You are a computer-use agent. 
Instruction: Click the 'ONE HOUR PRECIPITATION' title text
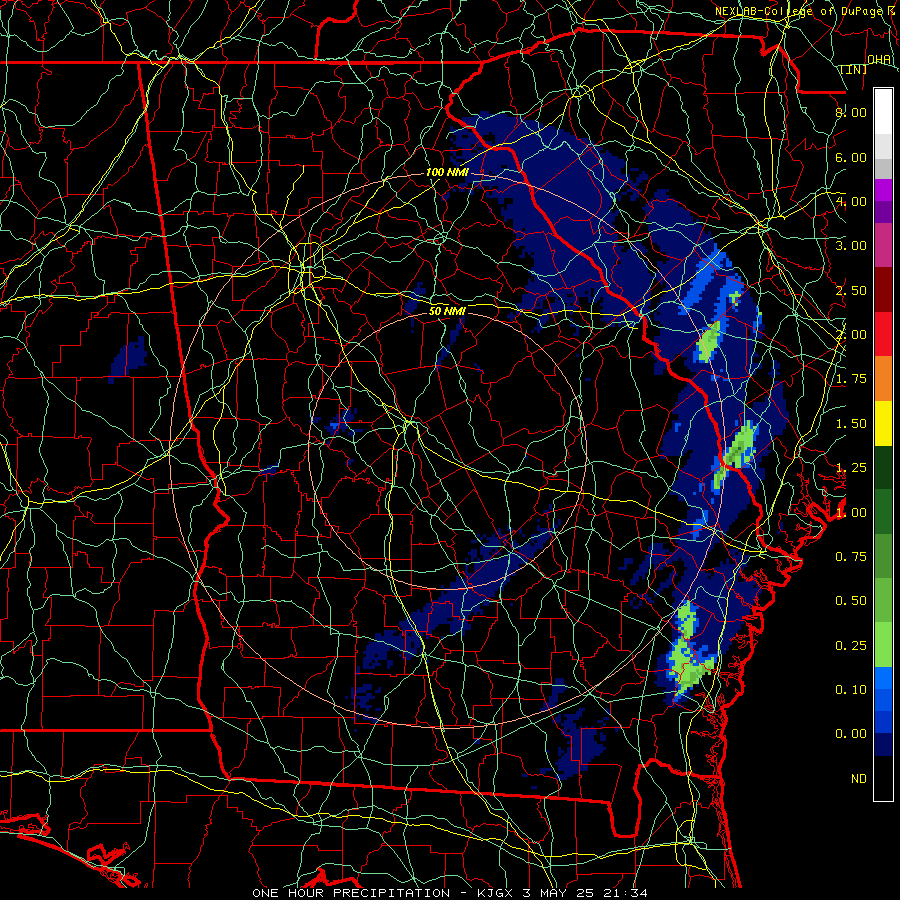tap(351, 893)
